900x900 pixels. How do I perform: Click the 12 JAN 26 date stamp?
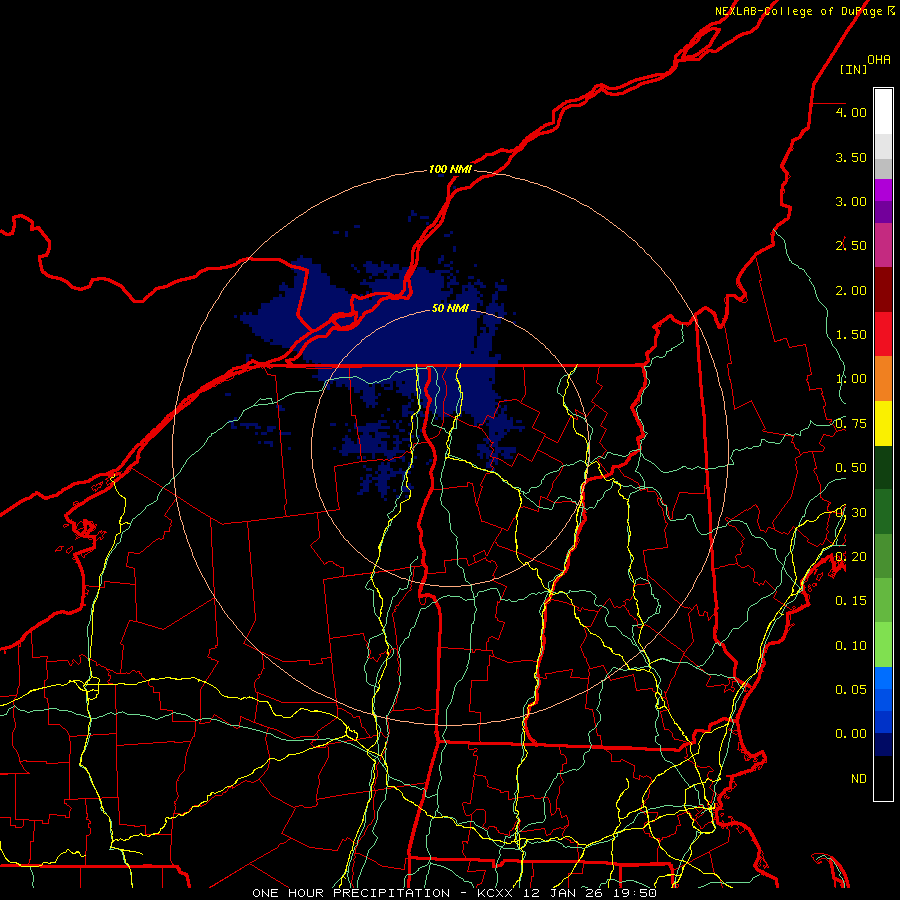563,893
